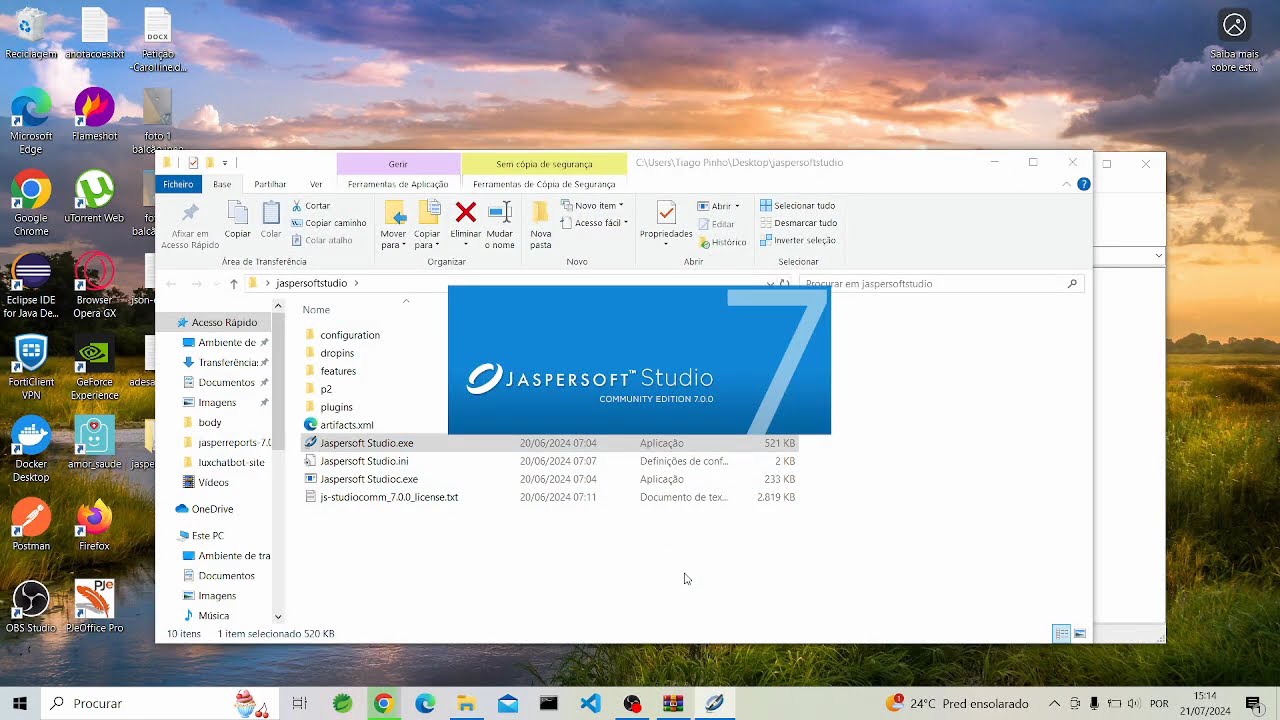Select Copiar caminho command
Viewport: 1280px width, 720px height.
click(x=329, y=223)
